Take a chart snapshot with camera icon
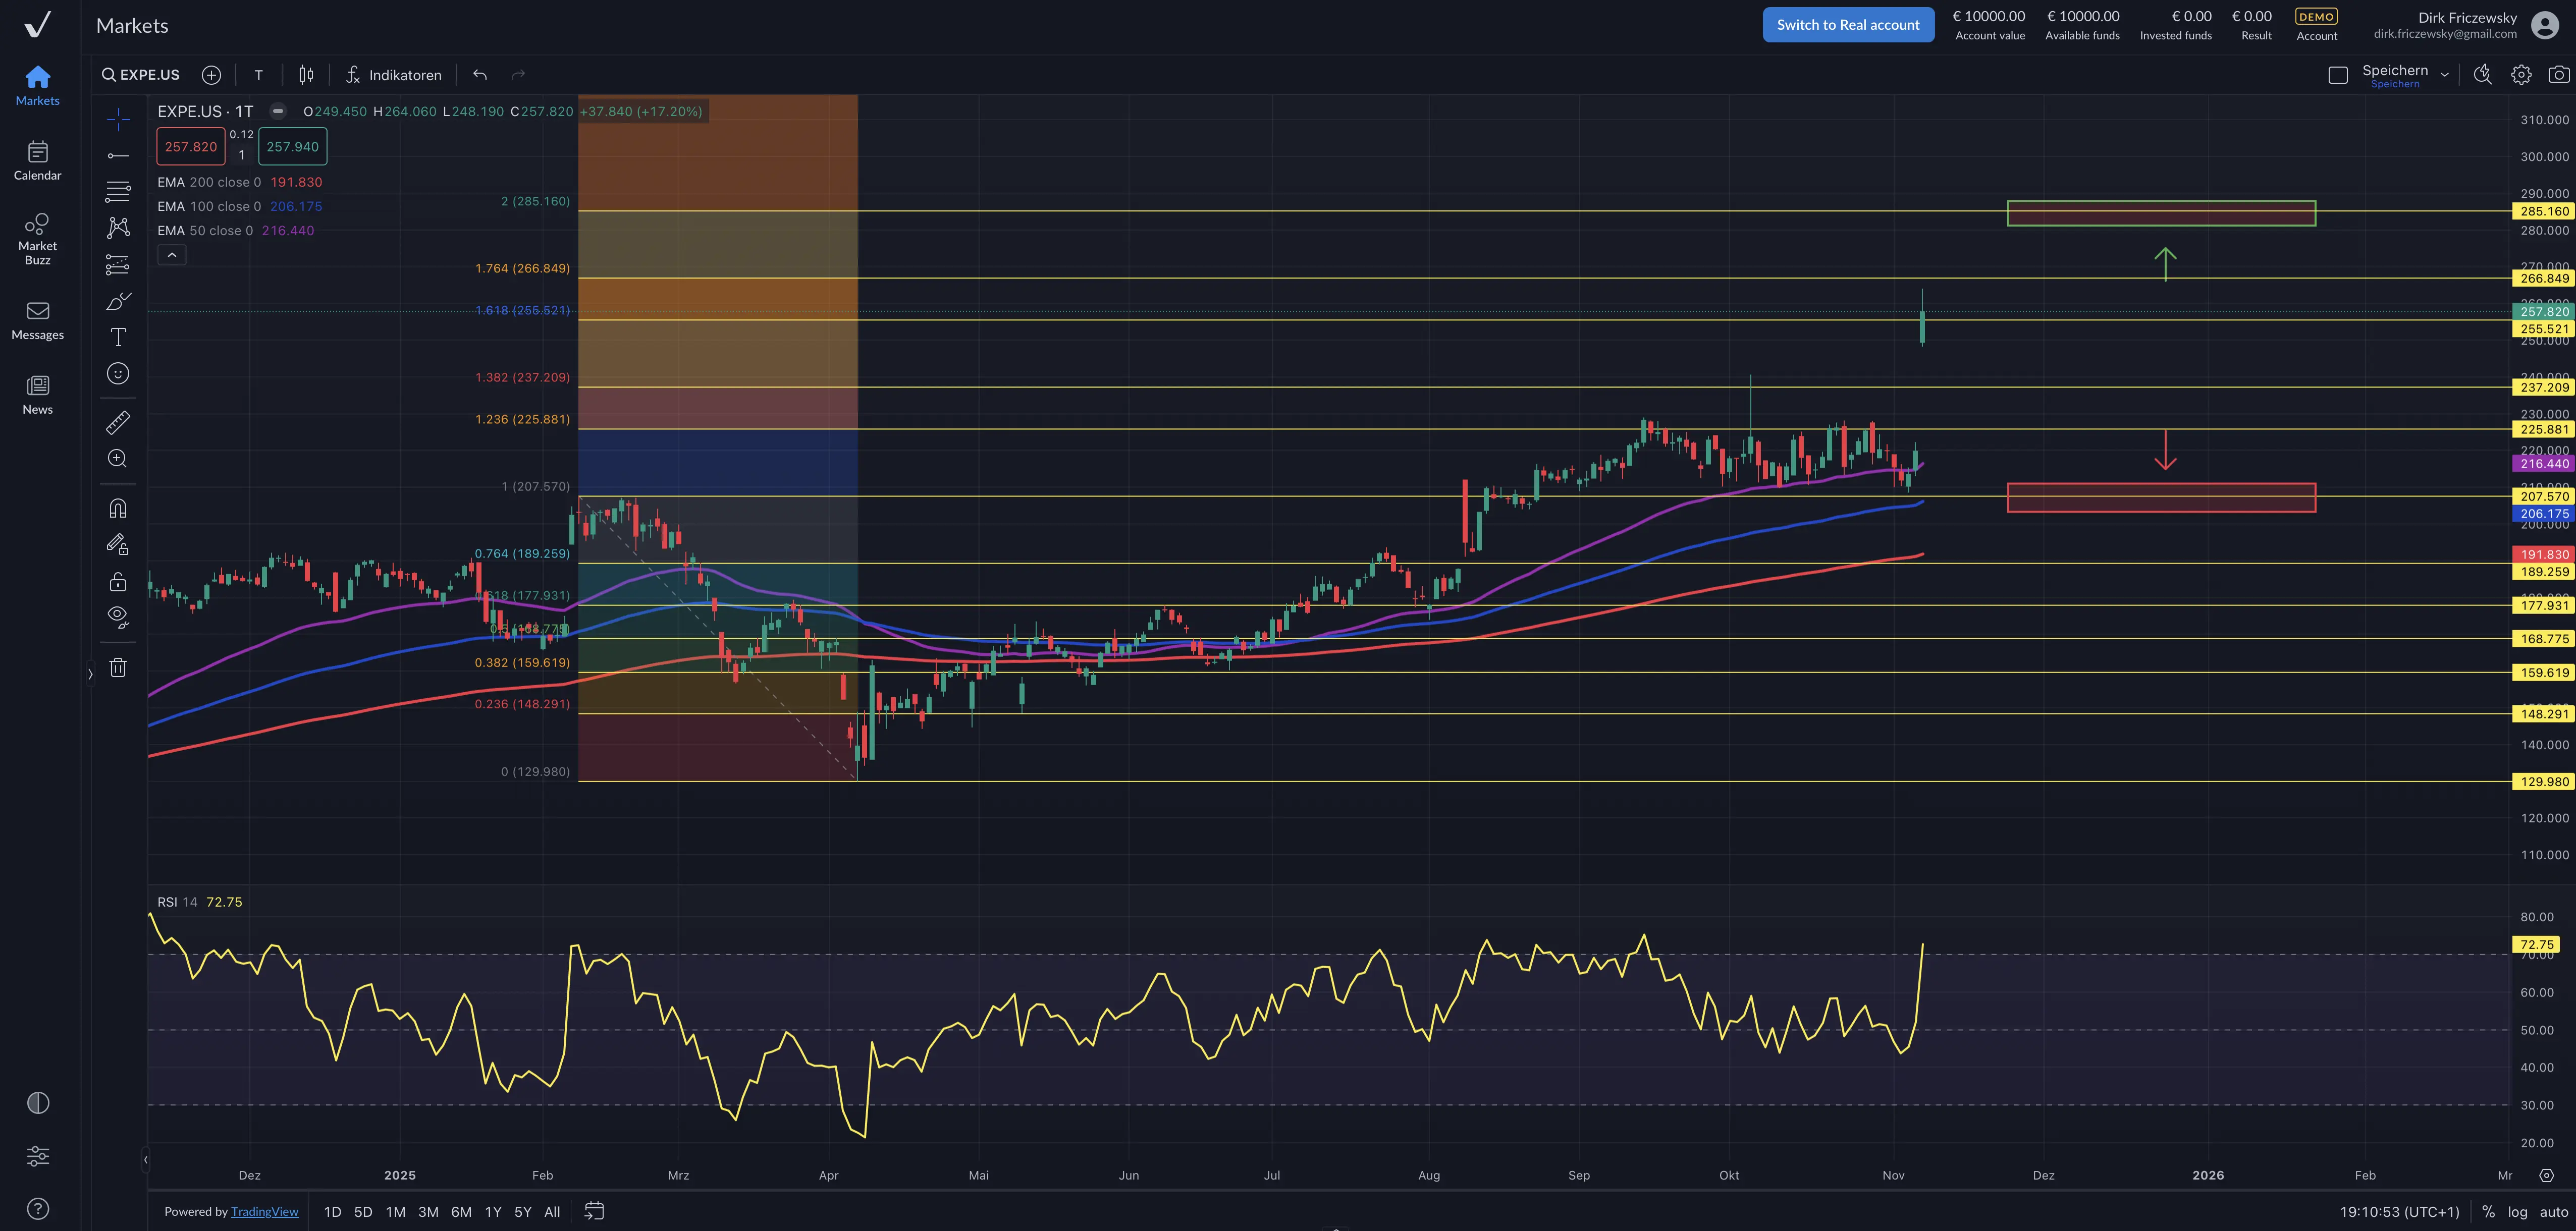The image size is (2576, 1231). (2558, 75)
